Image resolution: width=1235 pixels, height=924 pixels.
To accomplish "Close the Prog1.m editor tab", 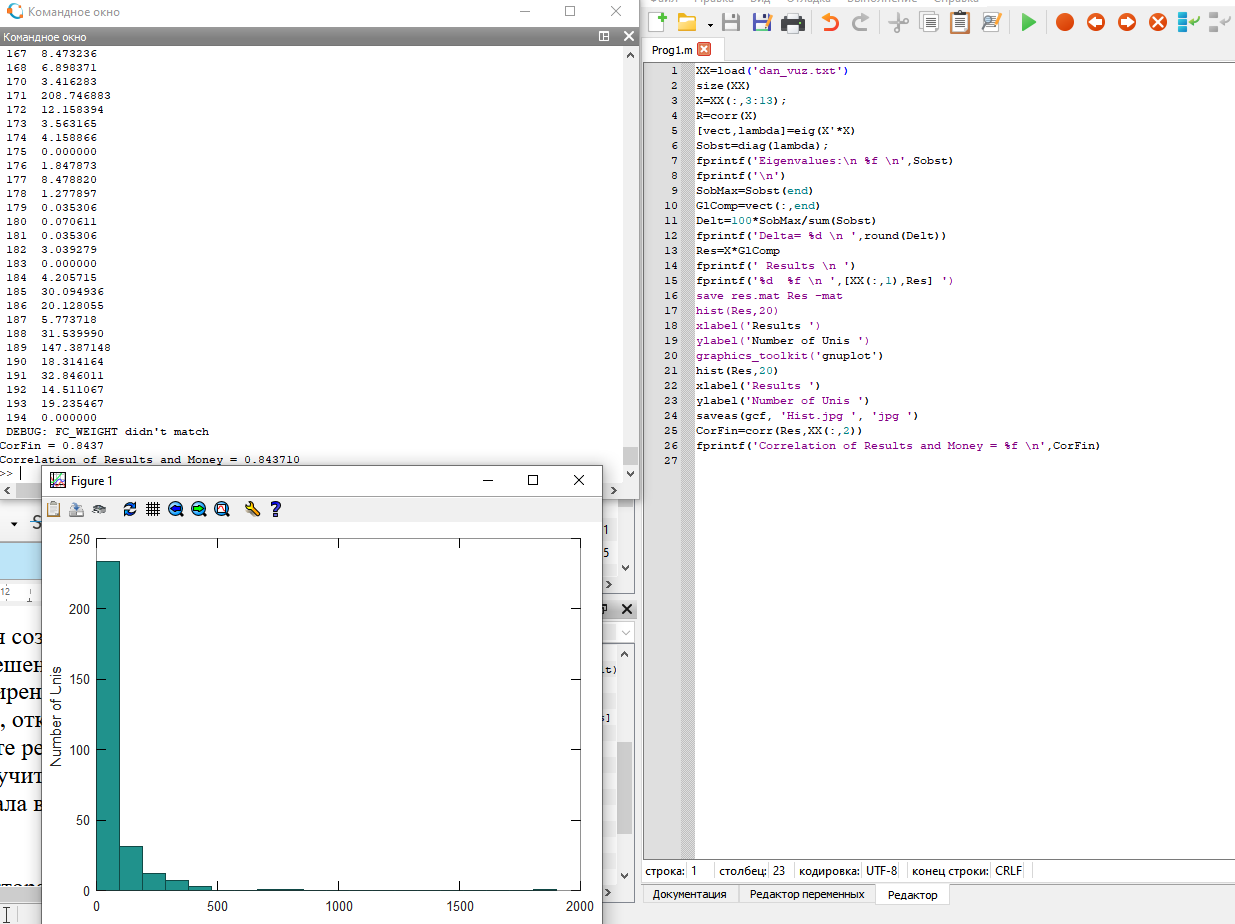I will (704, 49).
